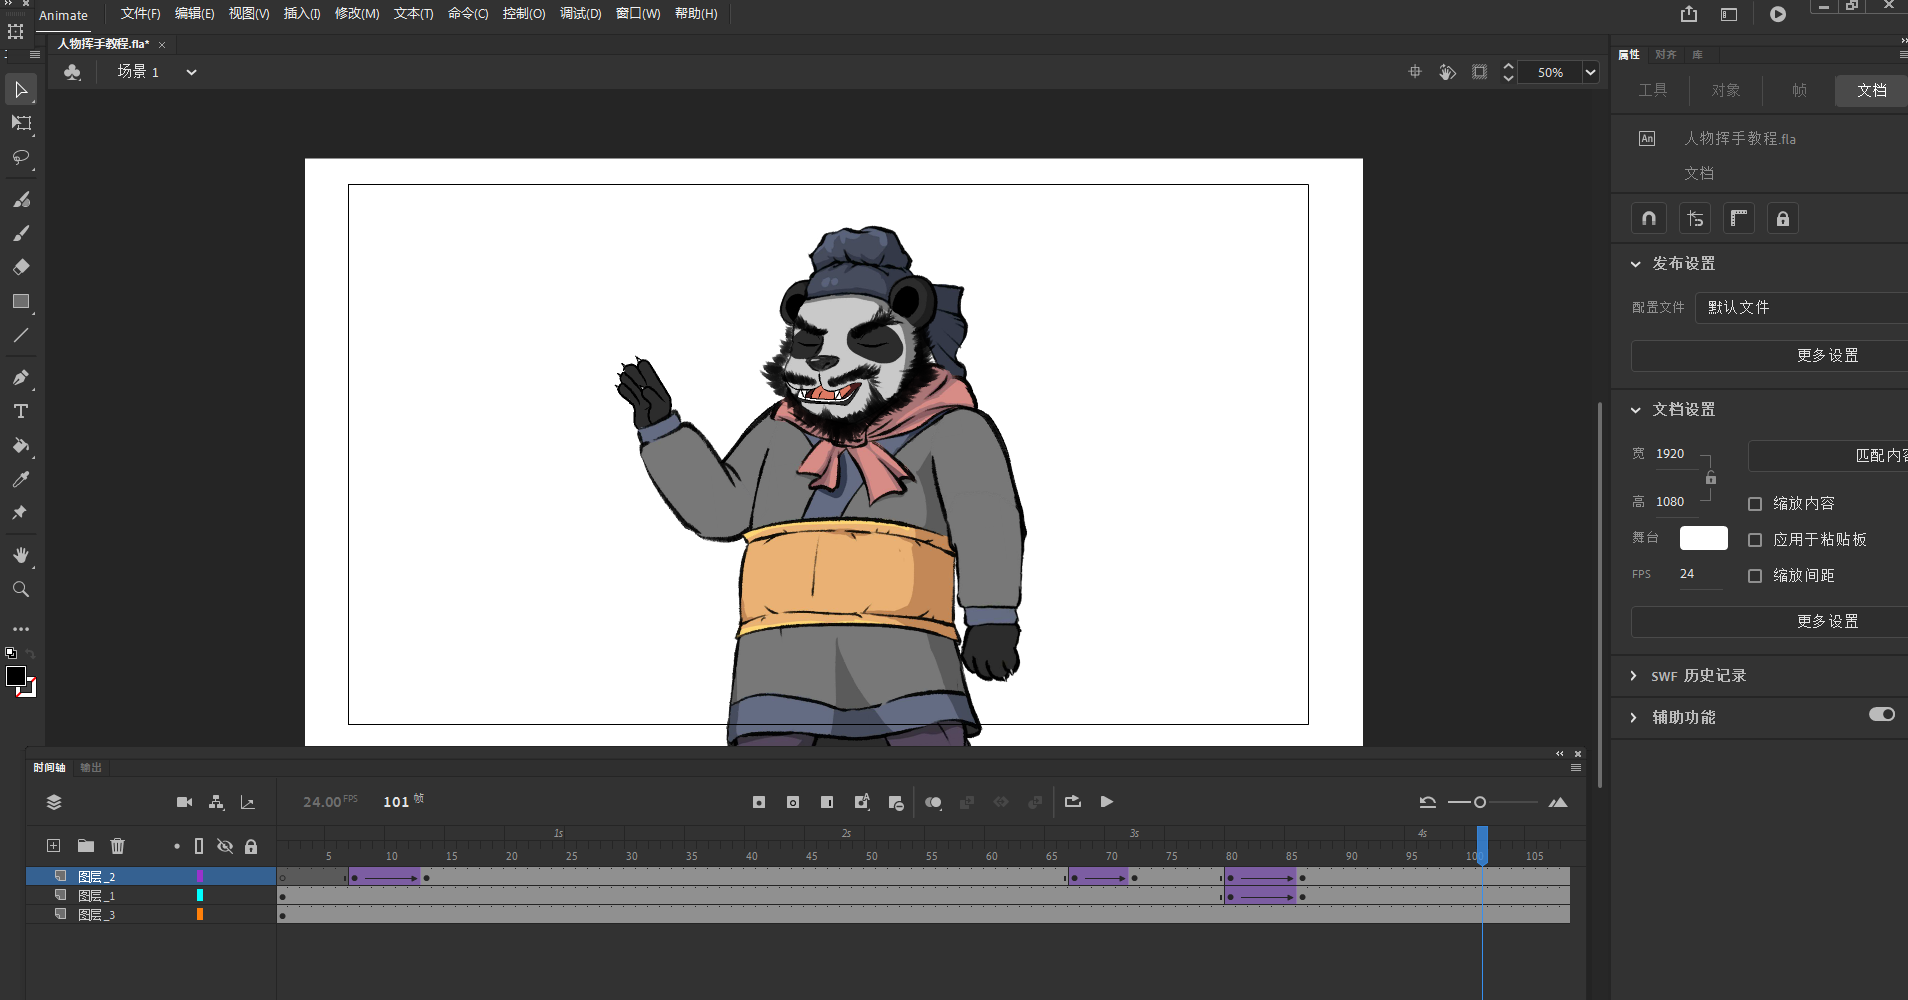The width and height of the screenshot is (1908, 1000).
Task: Select the Asset Warp pin tool
Action: (x=21, y=513)
